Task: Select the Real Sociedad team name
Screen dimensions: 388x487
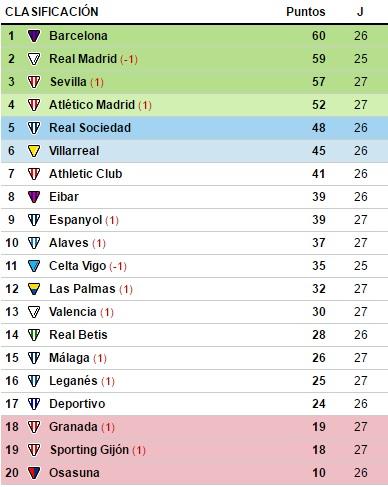Action: pyautogui.click(x=90, y=128)
